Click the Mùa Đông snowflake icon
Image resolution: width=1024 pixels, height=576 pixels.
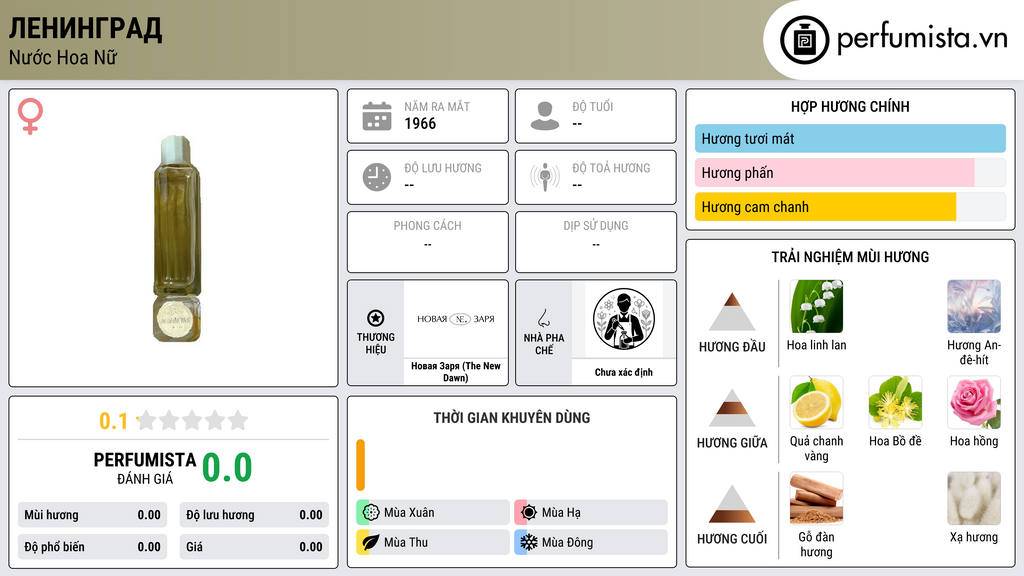(529, 542)
